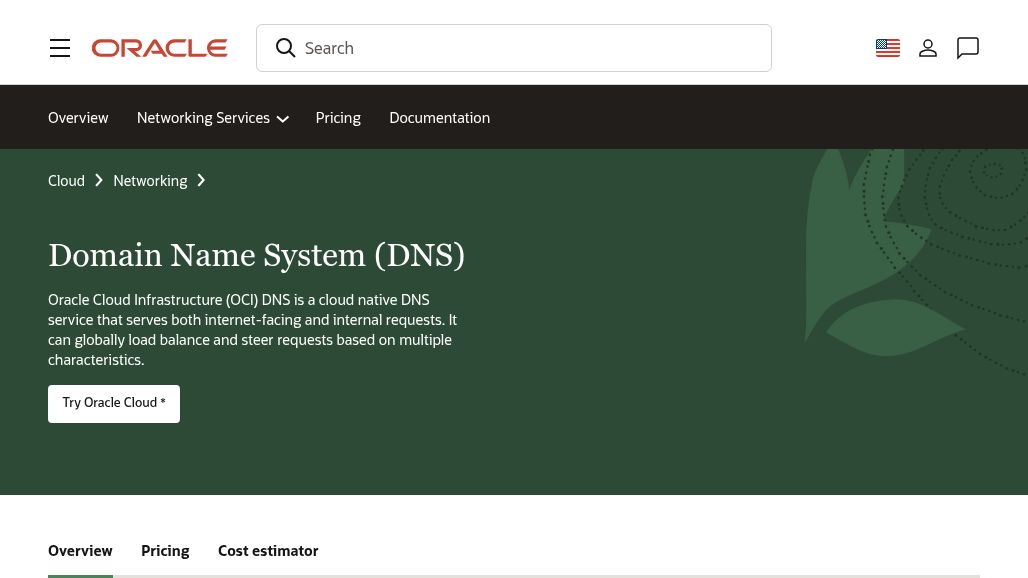Open Pricing in dark nav bar

[338, 118]
